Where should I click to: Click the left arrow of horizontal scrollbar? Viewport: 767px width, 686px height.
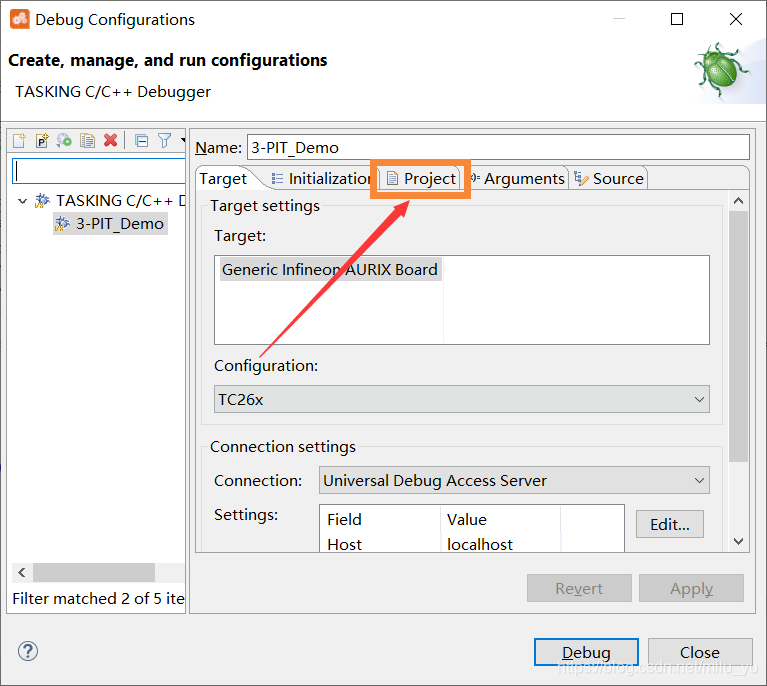pyautogui.click(x=22, y=572)
